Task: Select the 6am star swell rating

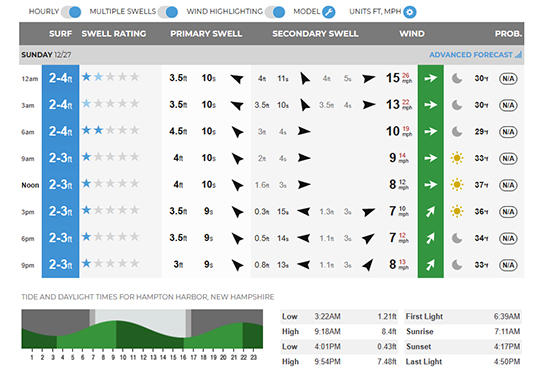Action: [110, 130]
